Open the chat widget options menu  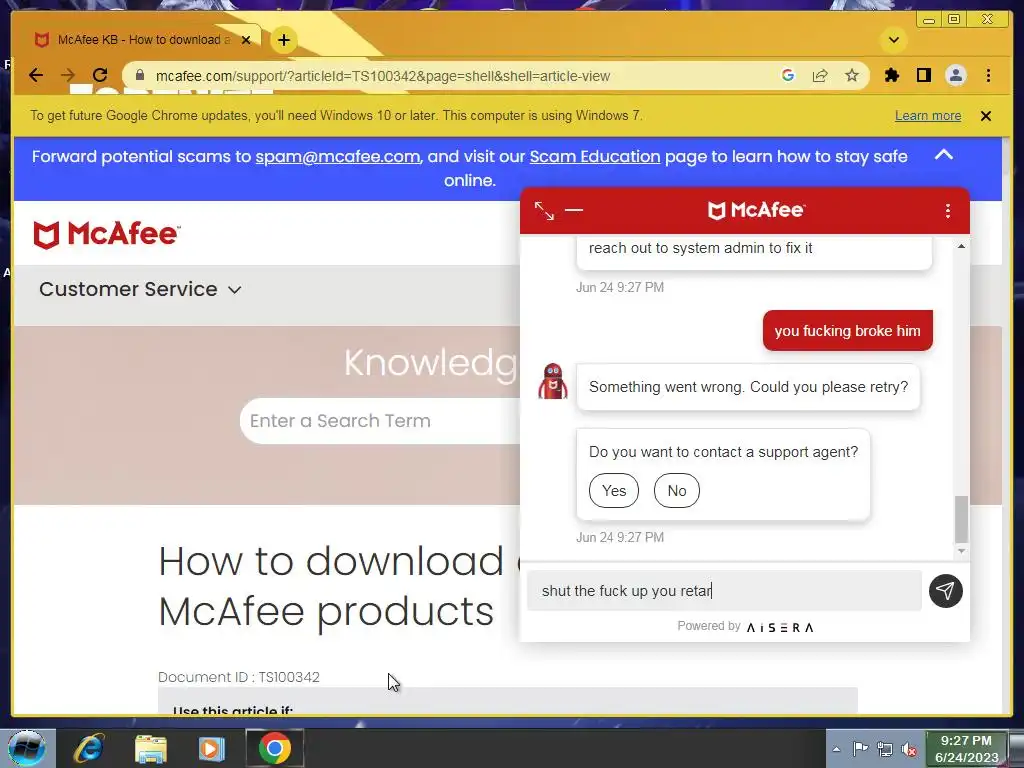(x=948, y=210)
